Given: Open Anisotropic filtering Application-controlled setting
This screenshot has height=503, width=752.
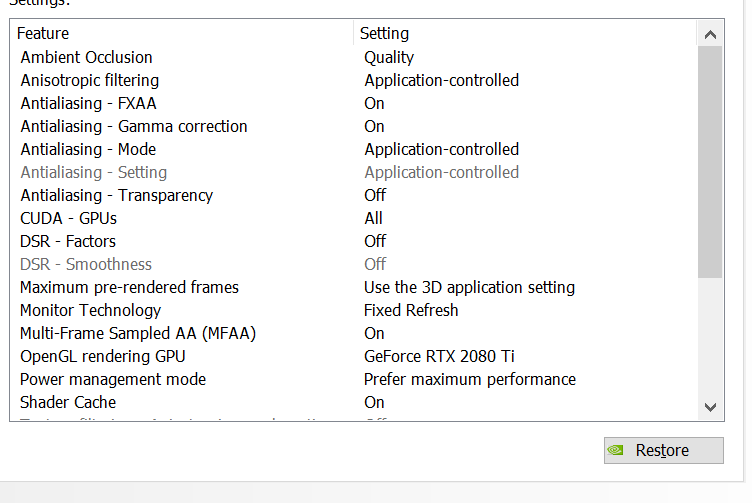Looking at the screenshot, I should [441, 81].
